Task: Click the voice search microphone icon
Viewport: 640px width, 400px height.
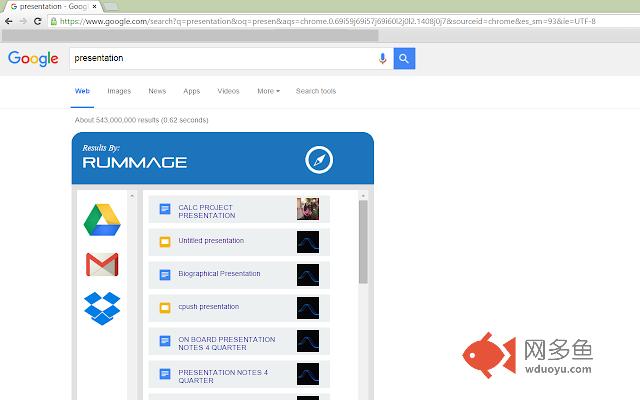Action: coord(382,58)
